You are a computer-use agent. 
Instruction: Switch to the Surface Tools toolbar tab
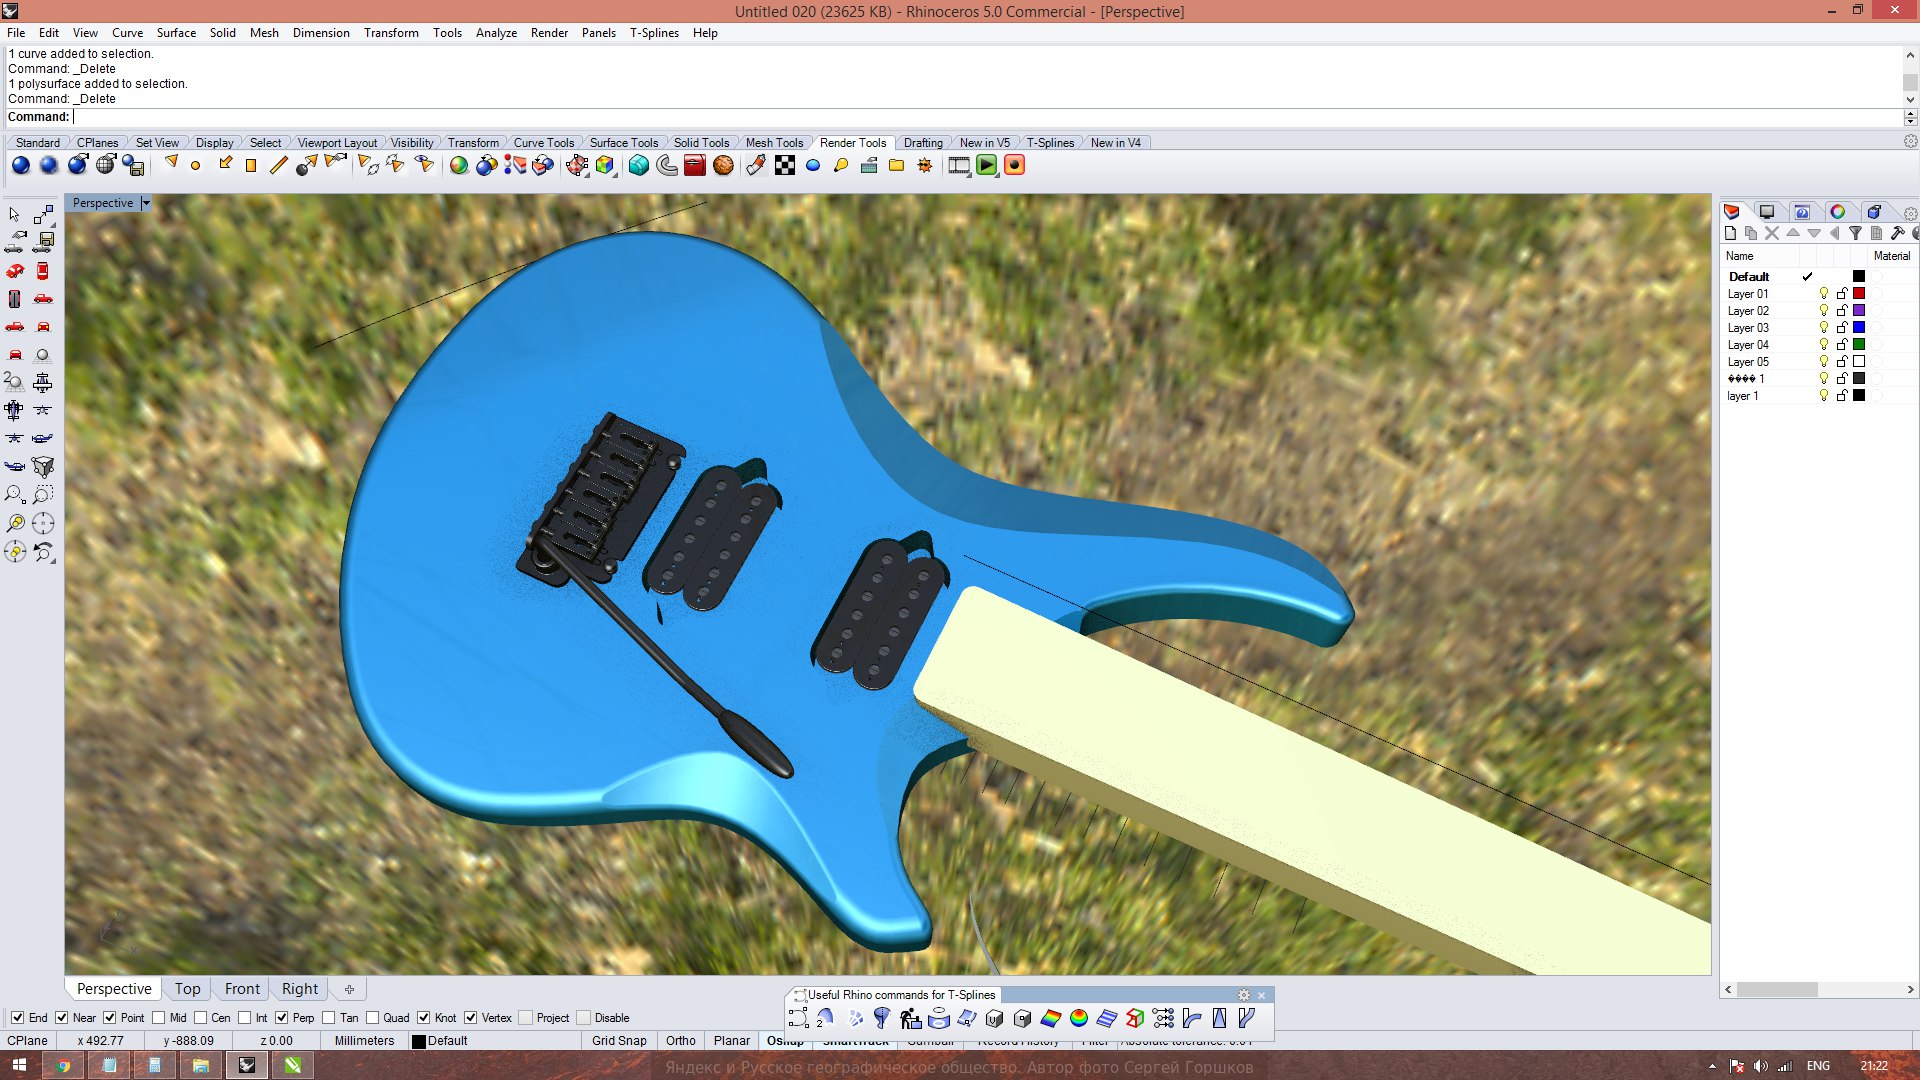click(x=623, y=143)
